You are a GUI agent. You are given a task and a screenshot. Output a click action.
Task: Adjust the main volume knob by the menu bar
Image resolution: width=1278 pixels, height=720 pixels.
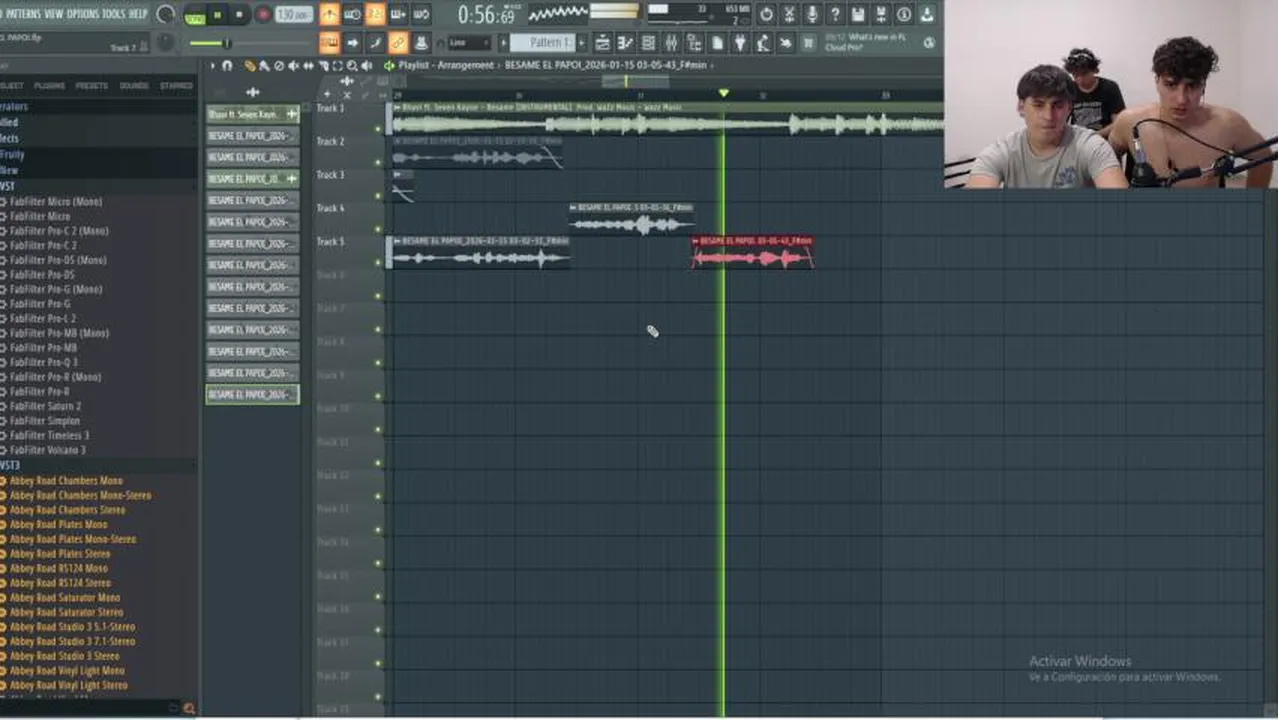point(165,15)
